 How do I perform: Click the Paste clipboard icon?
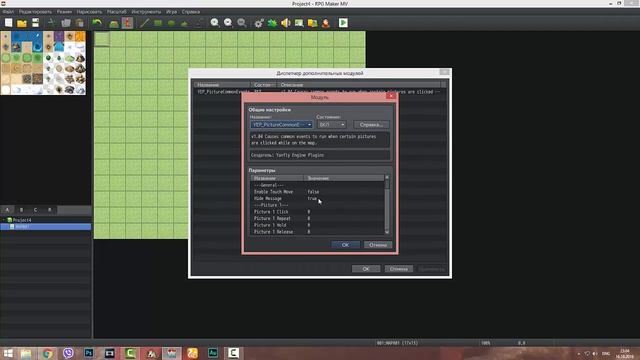(x=80, y=23)
